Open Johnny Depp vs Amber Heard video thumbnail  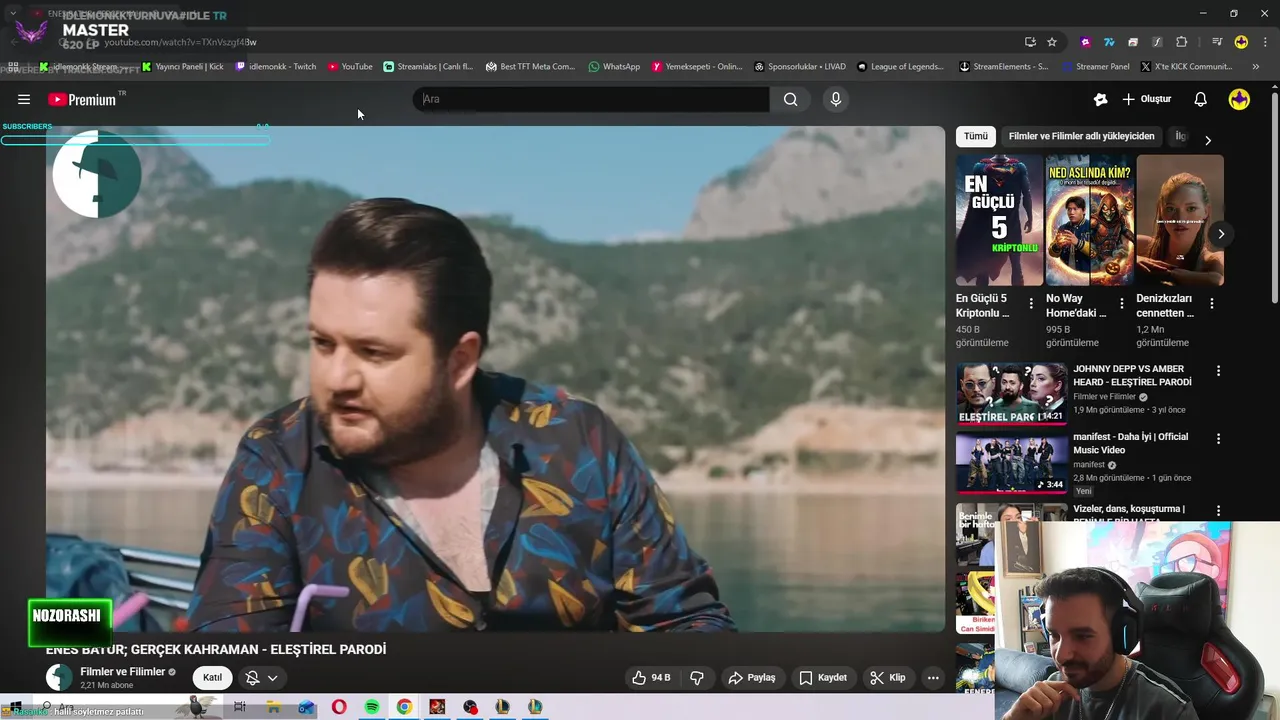1011,394
